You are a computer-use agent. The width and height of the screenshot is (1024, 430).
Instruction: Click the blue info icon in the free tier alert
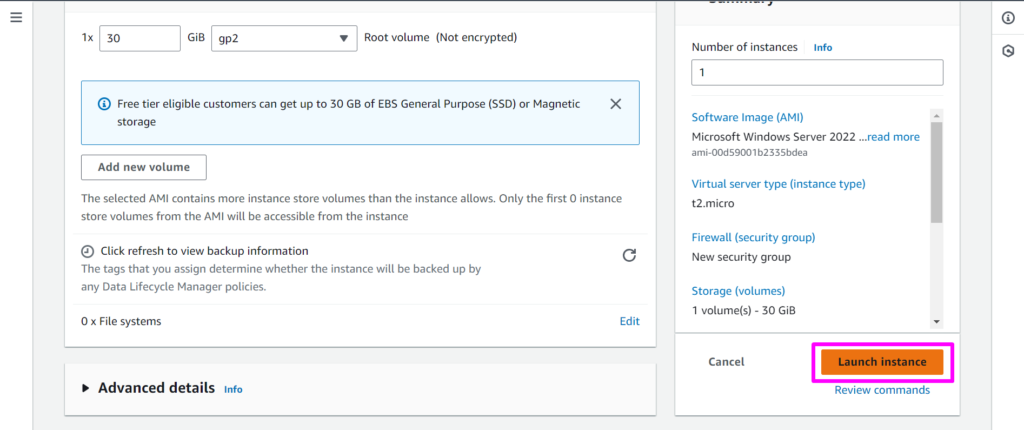pos(104,104)
